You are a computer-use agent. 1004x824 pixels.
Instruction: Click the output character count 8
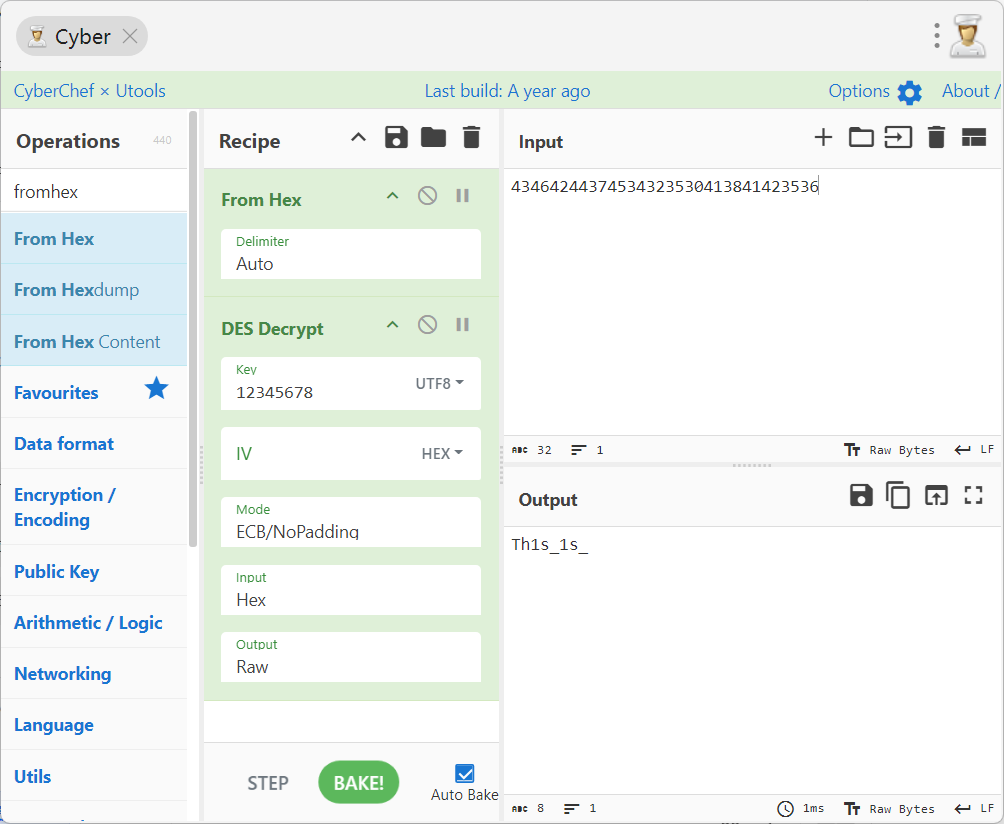click(x=528, y=809)
